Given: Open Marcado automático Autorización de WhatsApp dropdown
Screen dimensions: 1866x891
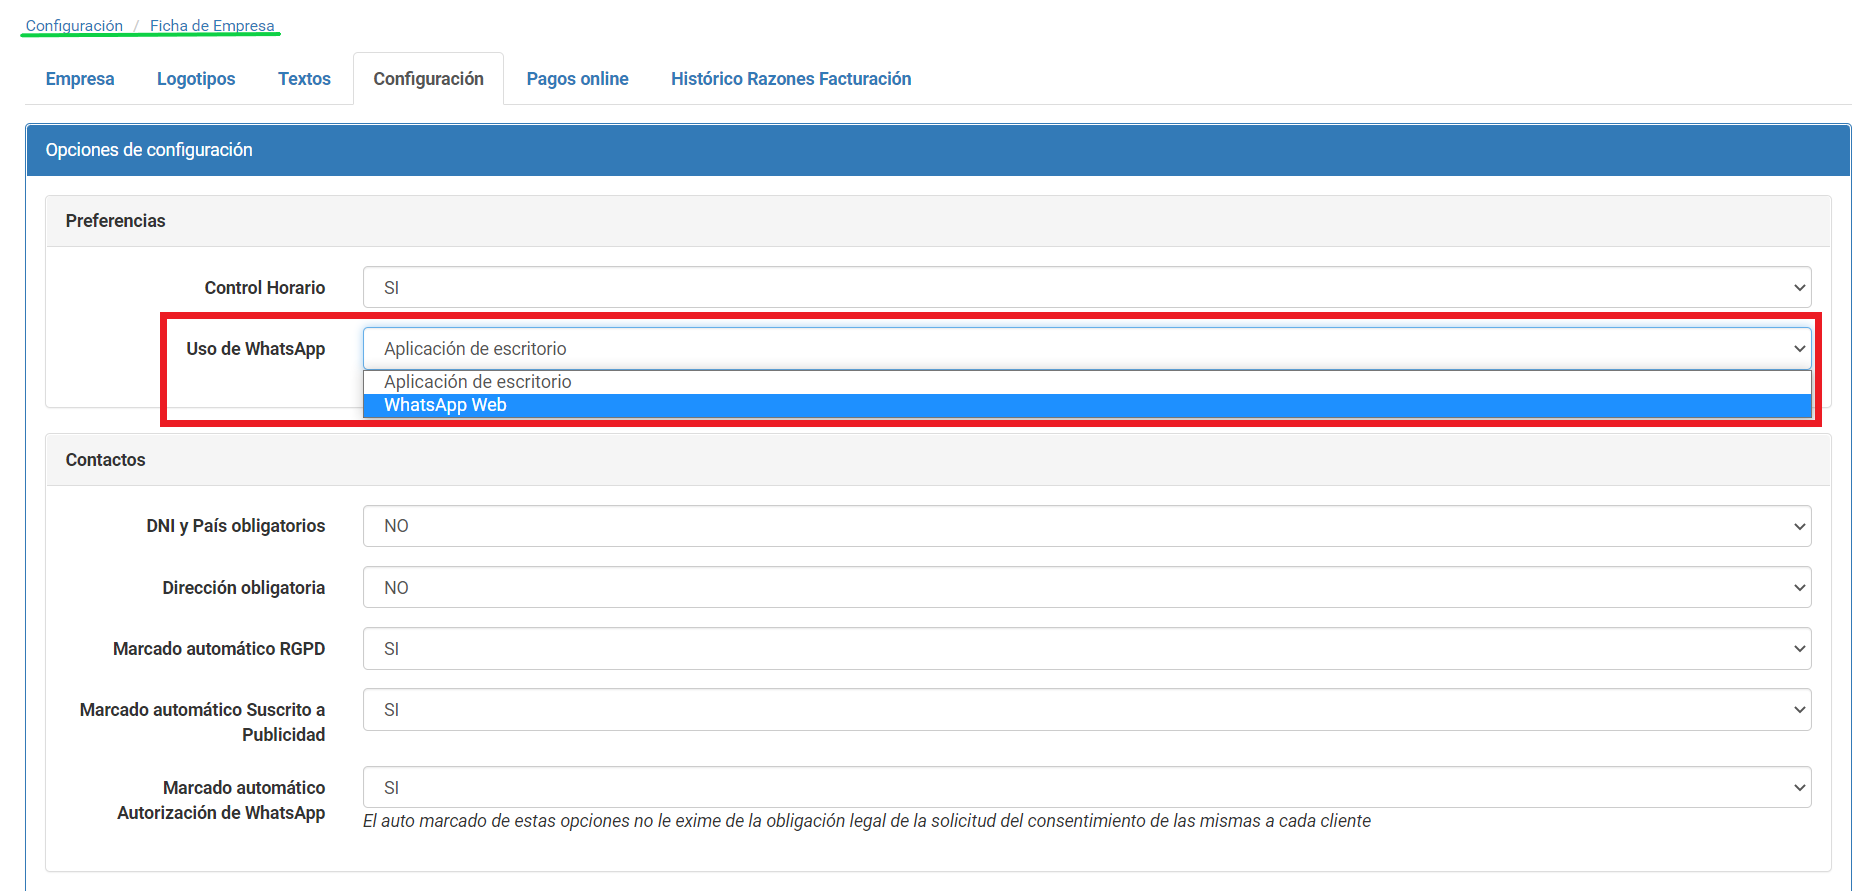Looking at the screenshot, I should click(x=1087, y=787).
